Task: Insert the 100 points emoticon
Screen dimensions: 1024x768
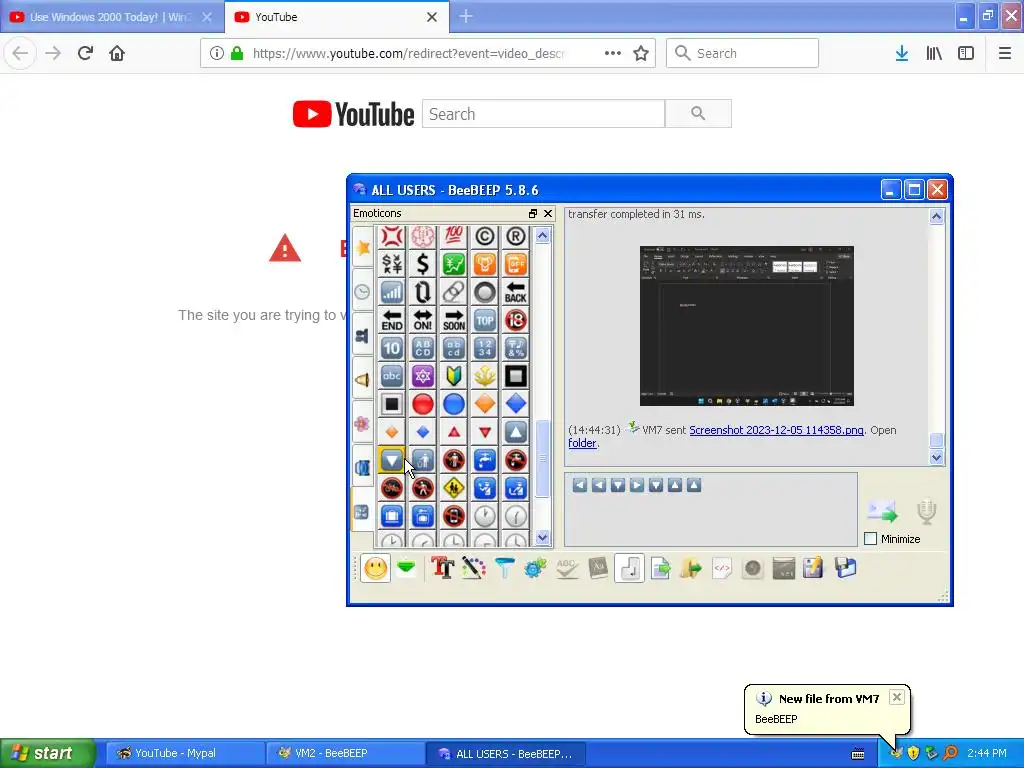Action: (454, 236)
